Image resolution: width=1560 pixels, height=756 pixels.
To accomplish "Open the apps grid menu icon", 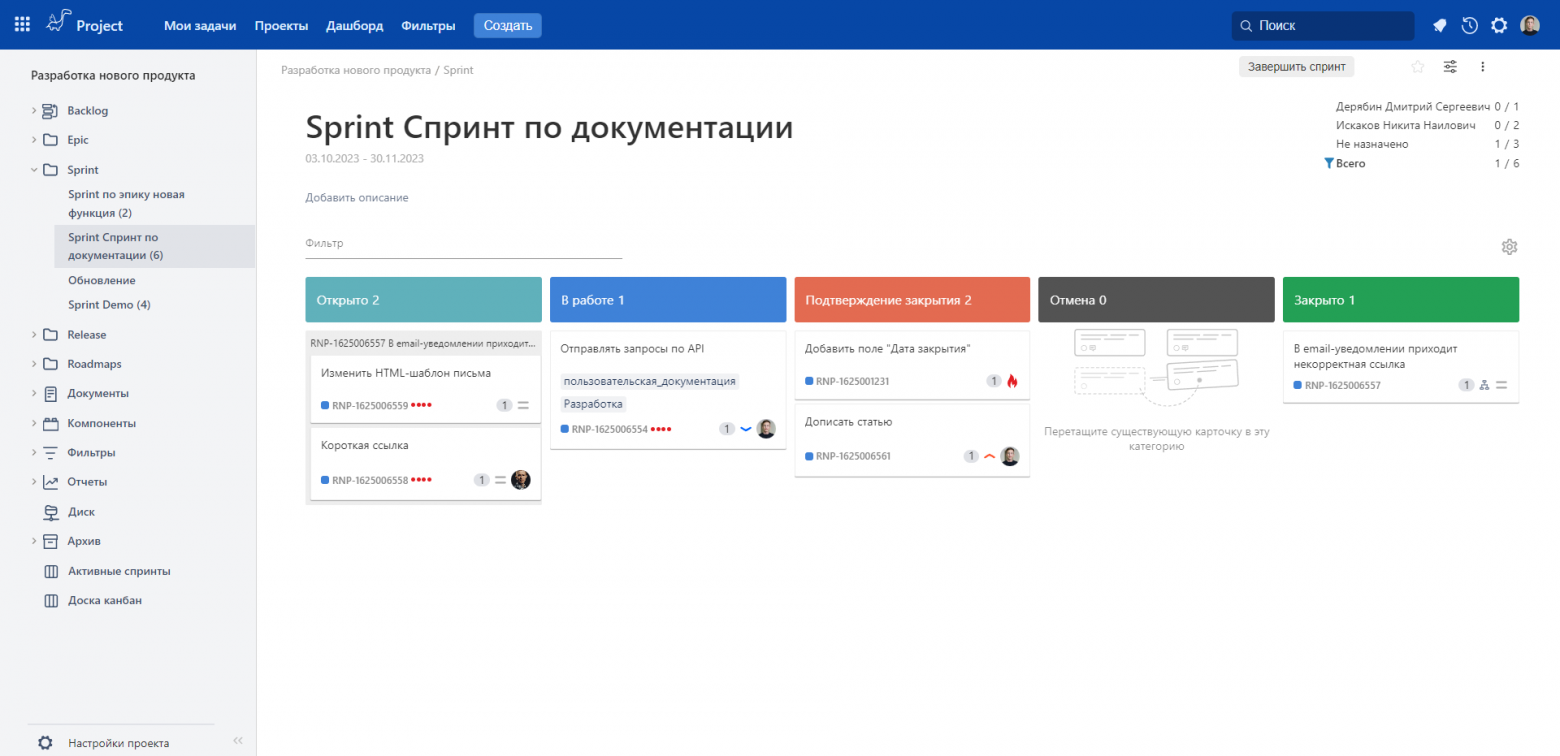I will (22, 25).
